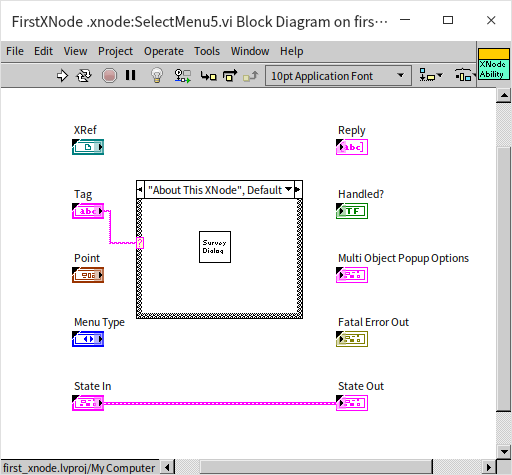Open the Tools menu
Viewport: 512px width, 475px height.
[x=207, y=51]
